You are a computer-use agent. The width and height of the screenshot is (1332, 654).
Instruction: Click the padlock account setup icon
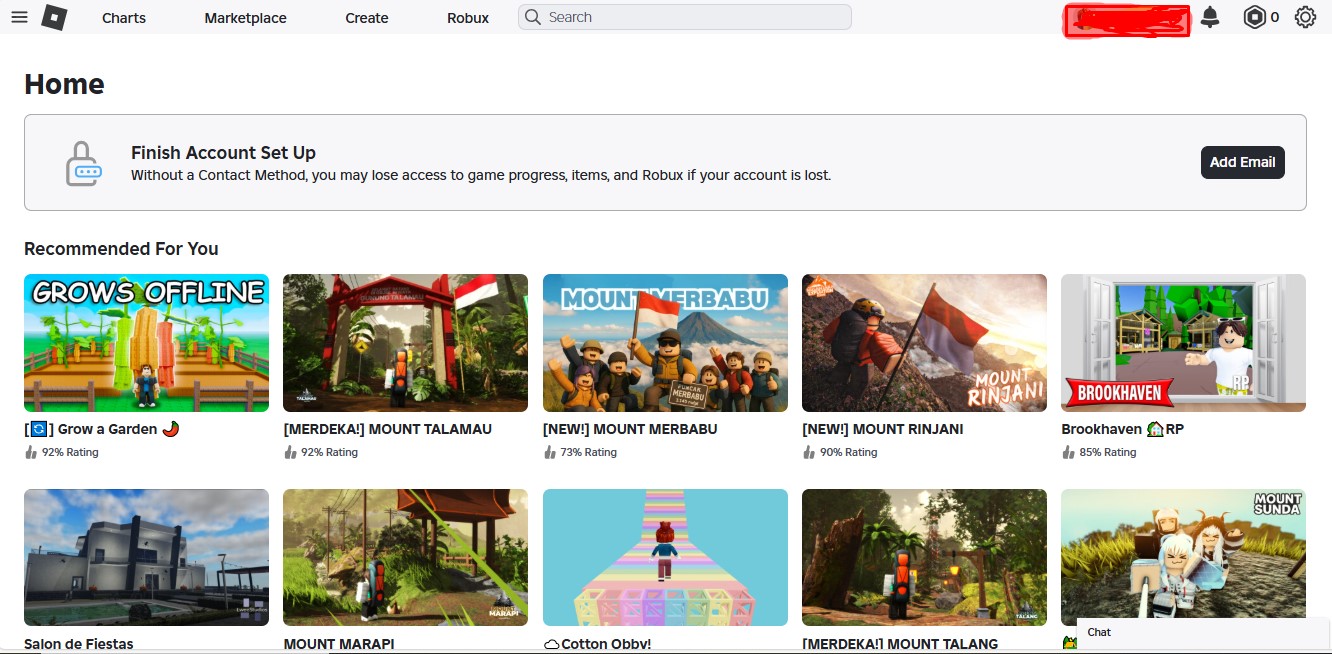pyautogui.click(x=83, y=163)
